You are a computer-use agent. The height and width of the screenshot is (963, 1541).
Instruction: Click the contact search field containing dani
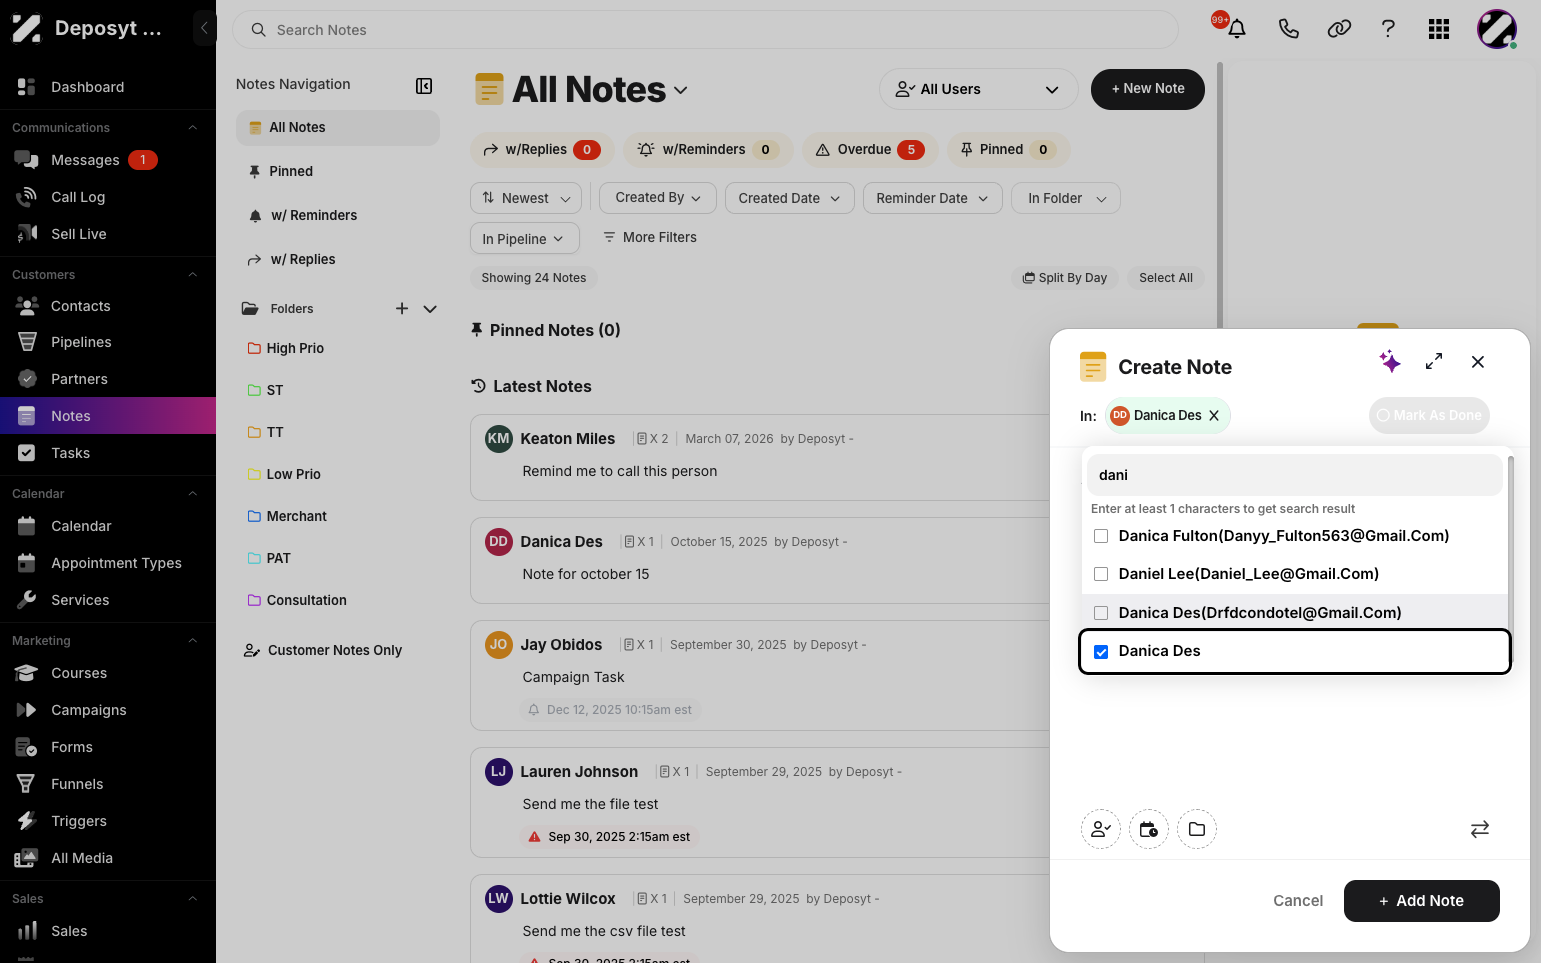click(1295, 475)
